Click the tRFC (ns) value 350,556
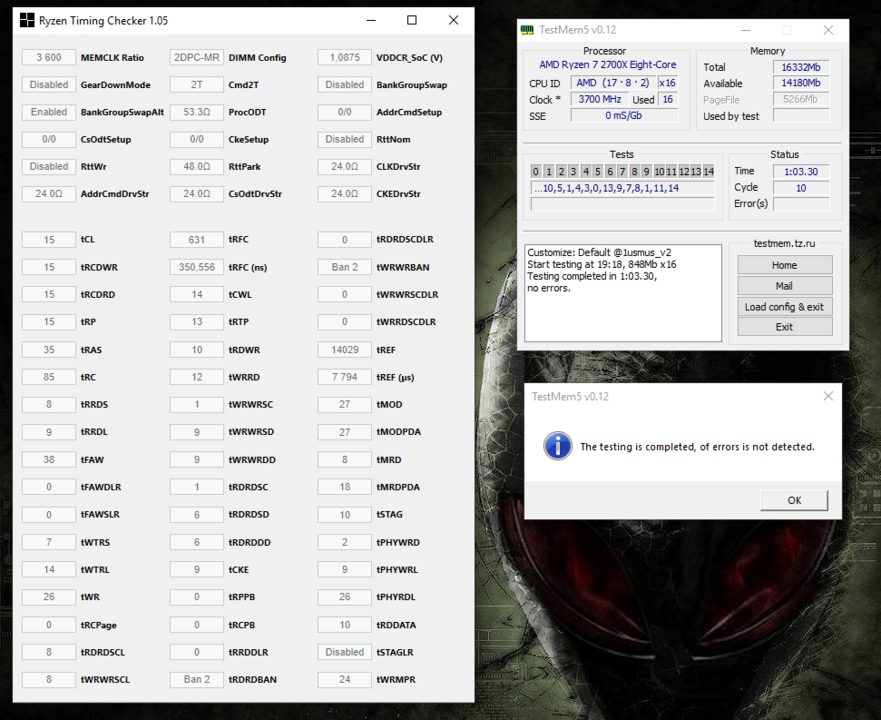 pyautogui.click(x=197, y=267)
